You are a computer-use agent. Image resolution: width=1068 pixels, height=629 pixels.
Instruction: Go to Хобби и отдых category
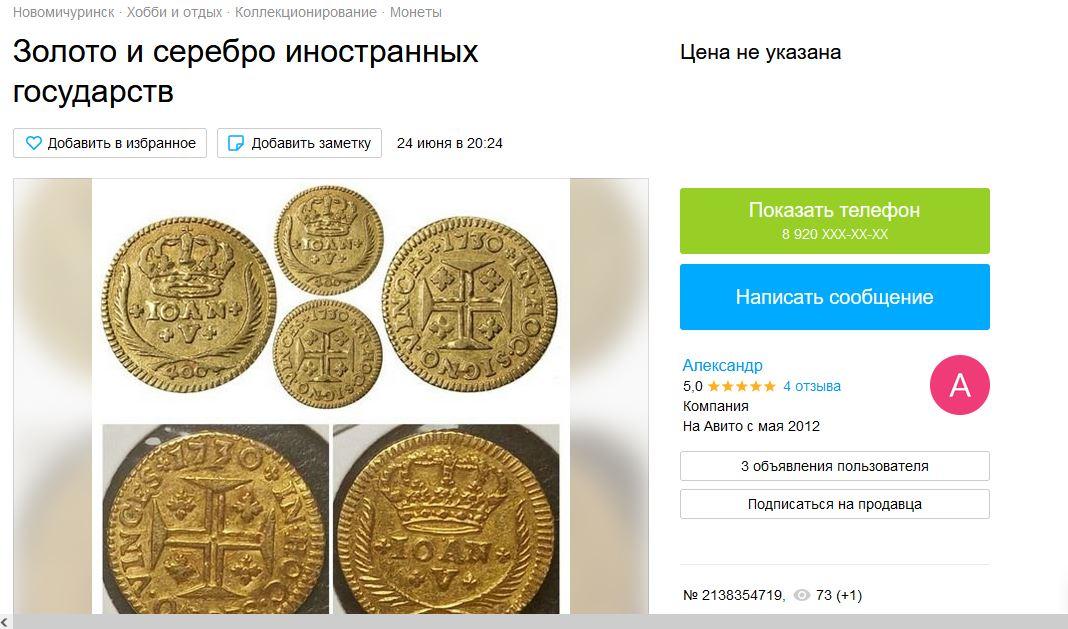click(x=174, y=12)
